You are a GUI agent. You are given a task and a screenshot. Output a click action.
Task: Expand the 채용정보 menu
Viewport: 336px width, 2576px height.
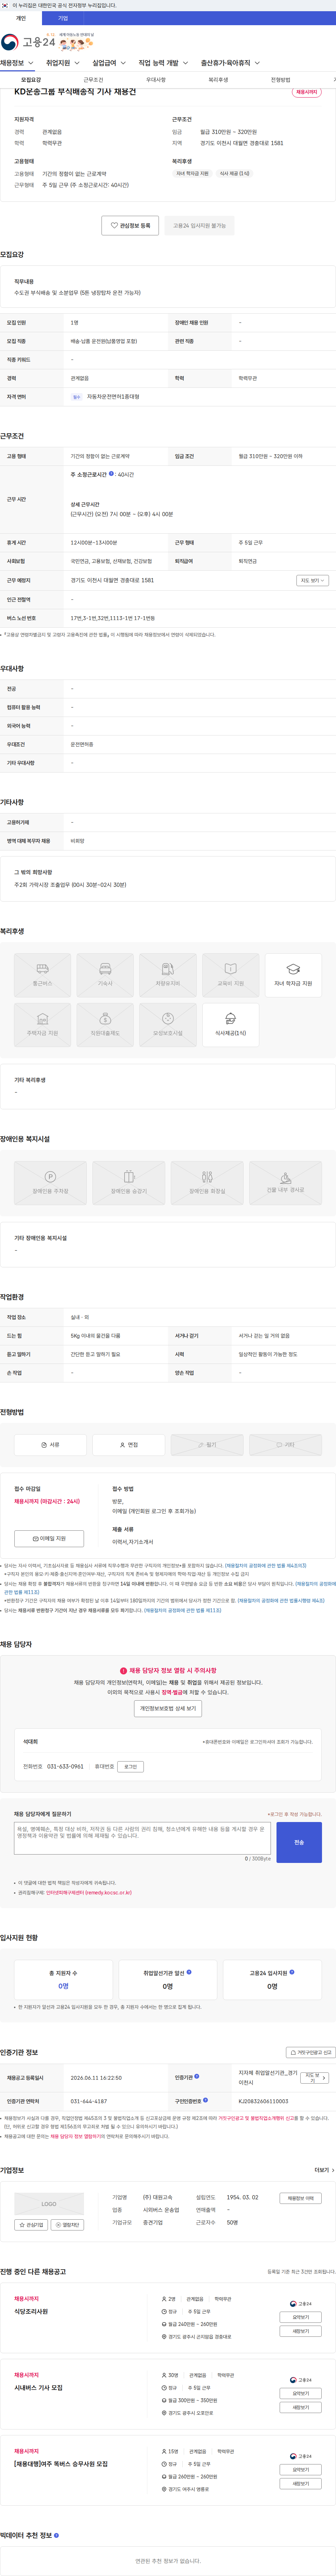click(17, 63)
